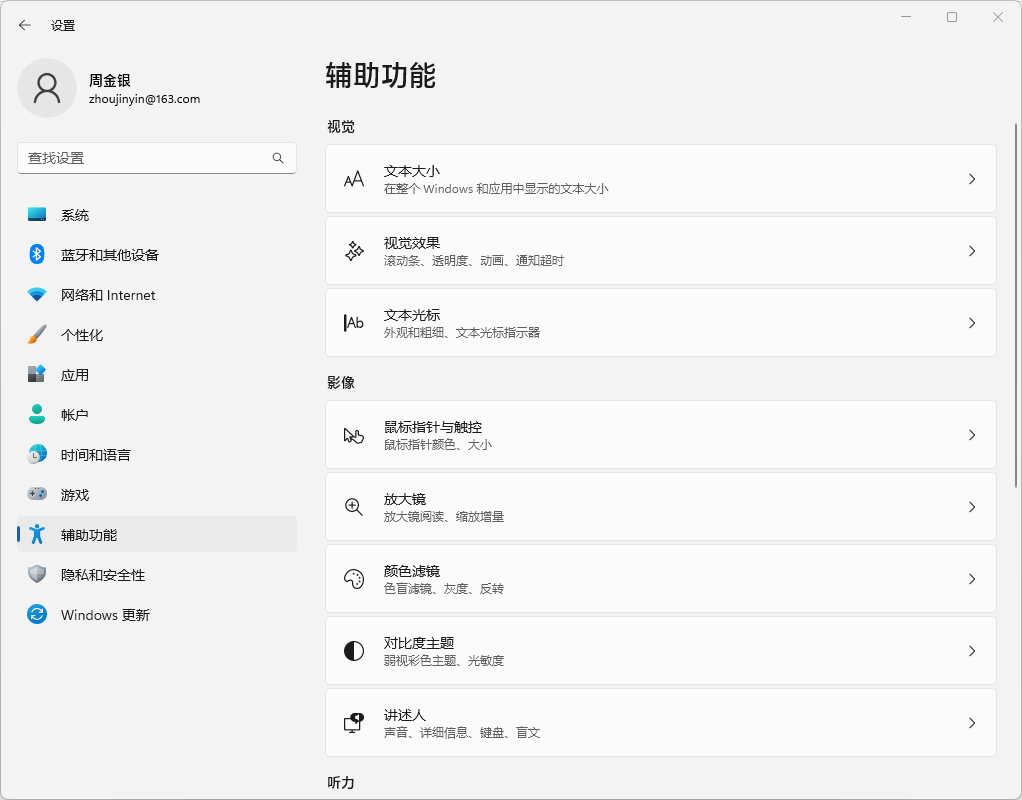This screenshot has height=800, width=1022.
Task: Click the mouse pointer and touch icon
Action: (x=354, y=435)
